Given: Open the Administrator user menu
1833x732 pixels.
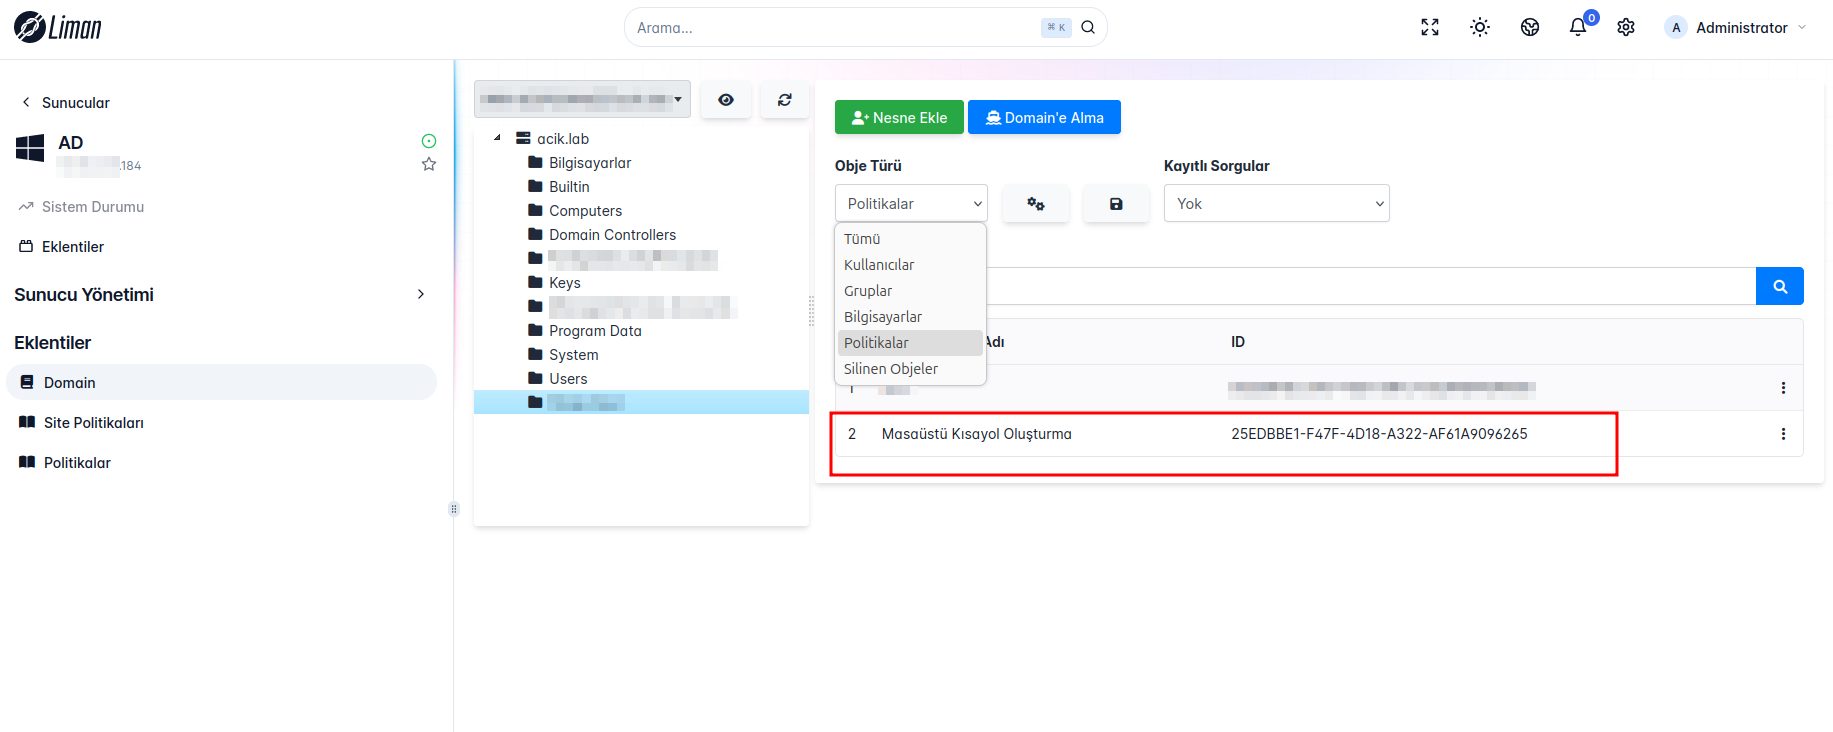Looking at the screenshot, I should point(1736,27).
